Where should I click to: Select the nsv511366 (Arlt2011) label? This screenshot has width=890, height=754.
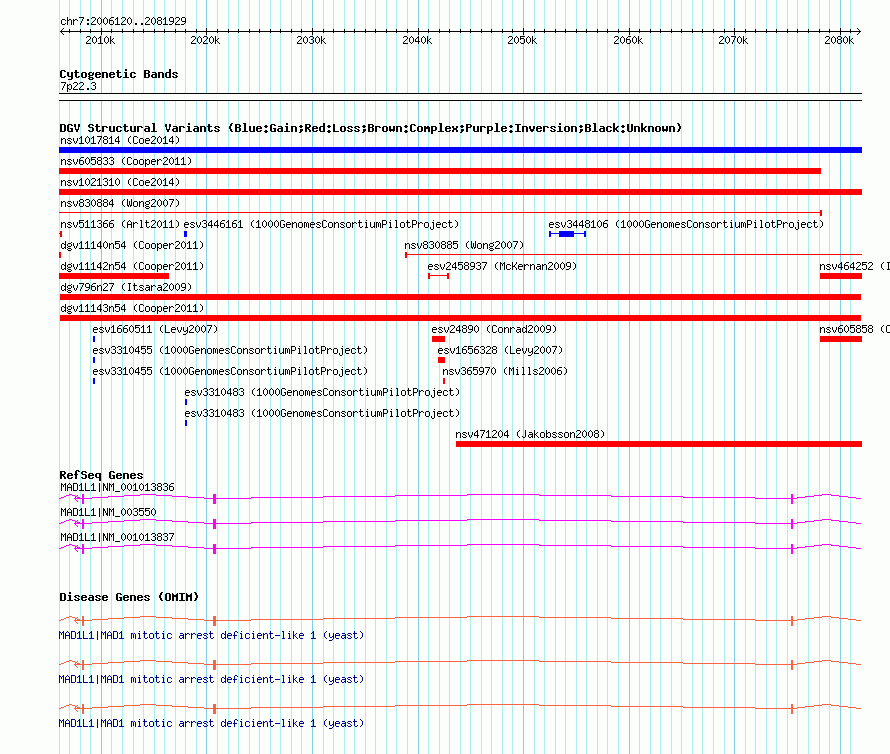120,224
